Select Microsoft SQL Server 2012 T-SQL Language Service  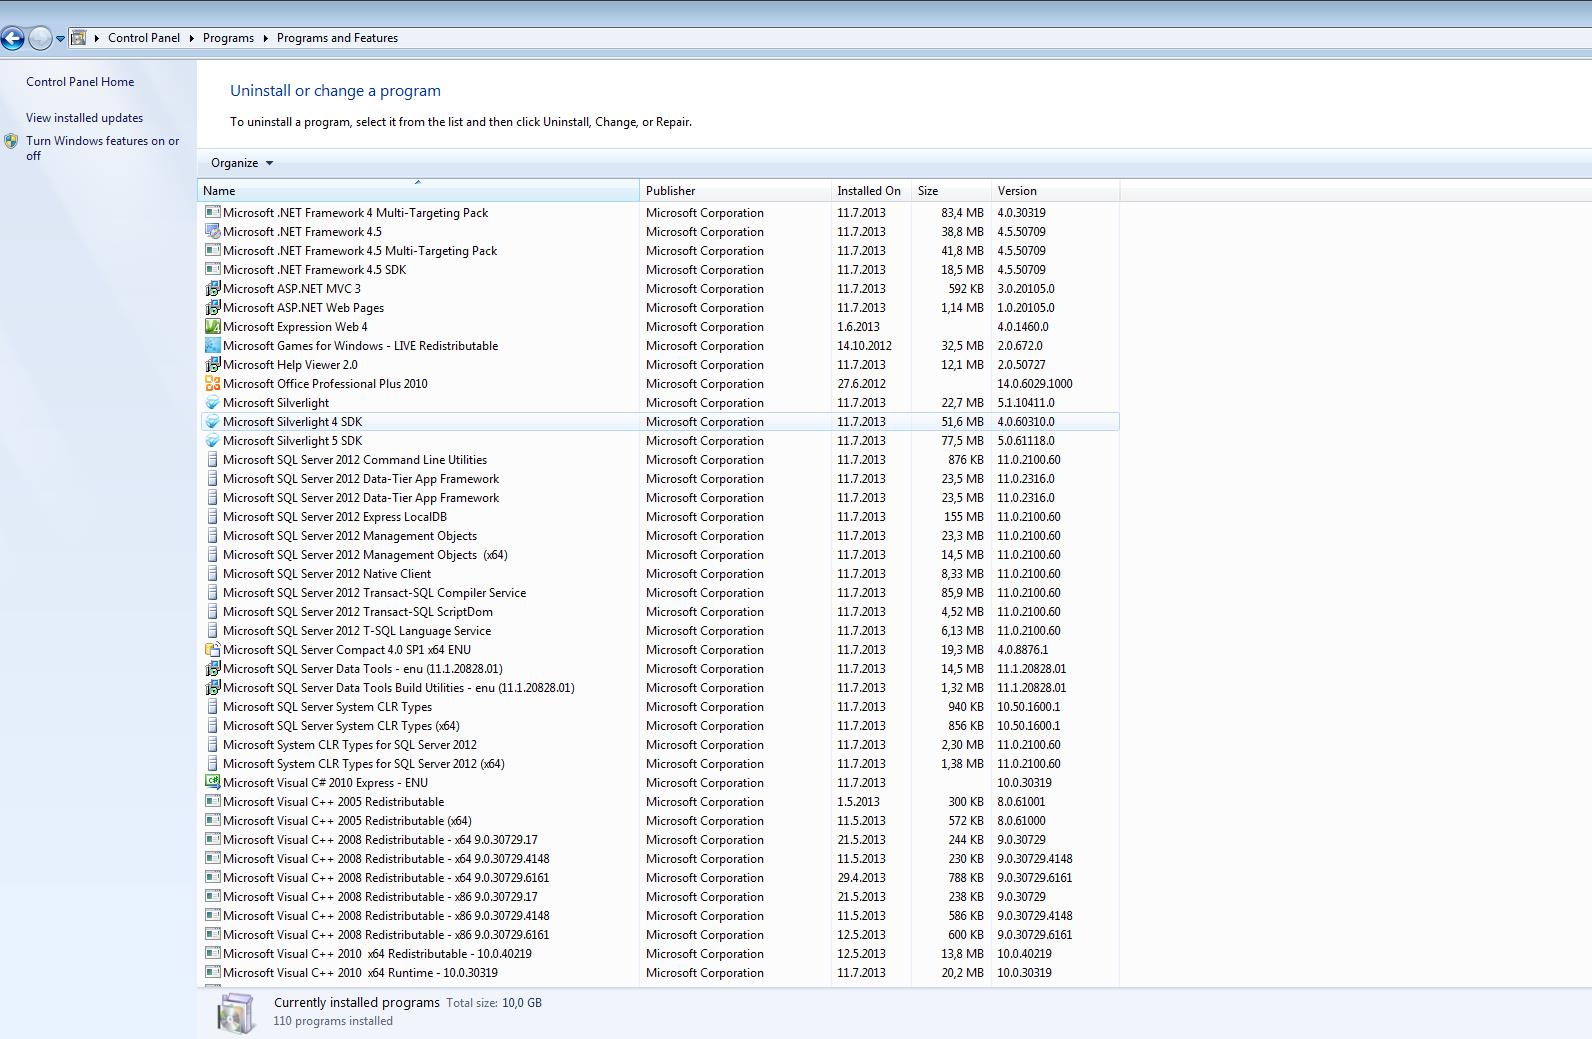click(x=660, y=630)
